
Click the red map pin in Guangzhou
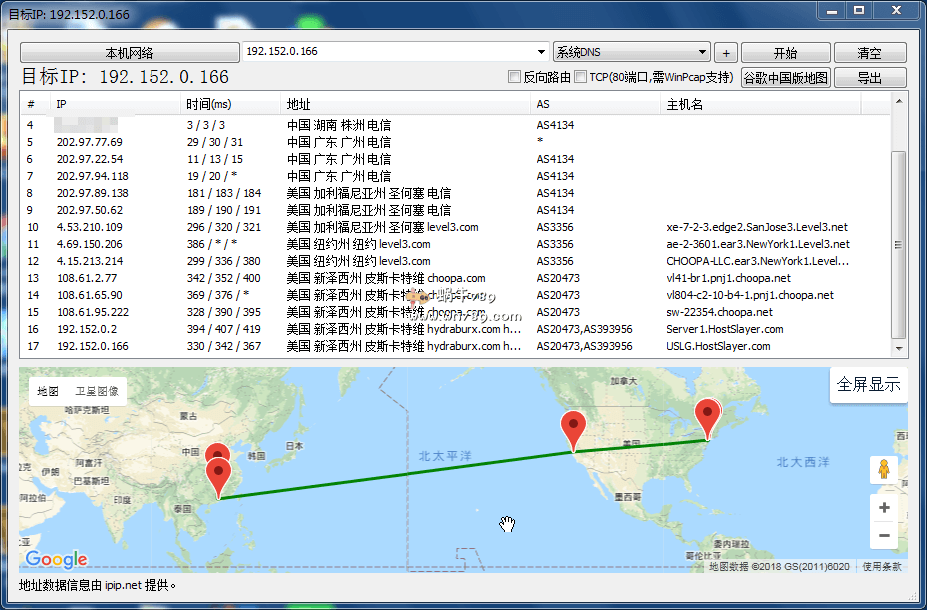tap(218, 475)
